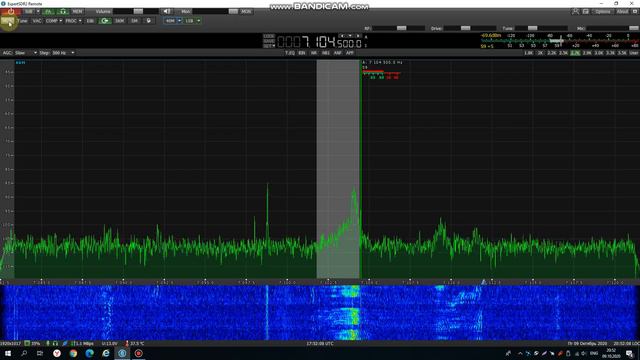Screen dimensions: 640x360
Task: Click the S-meter signal scale
Action: pyautogui.click(x=559, y=41)
